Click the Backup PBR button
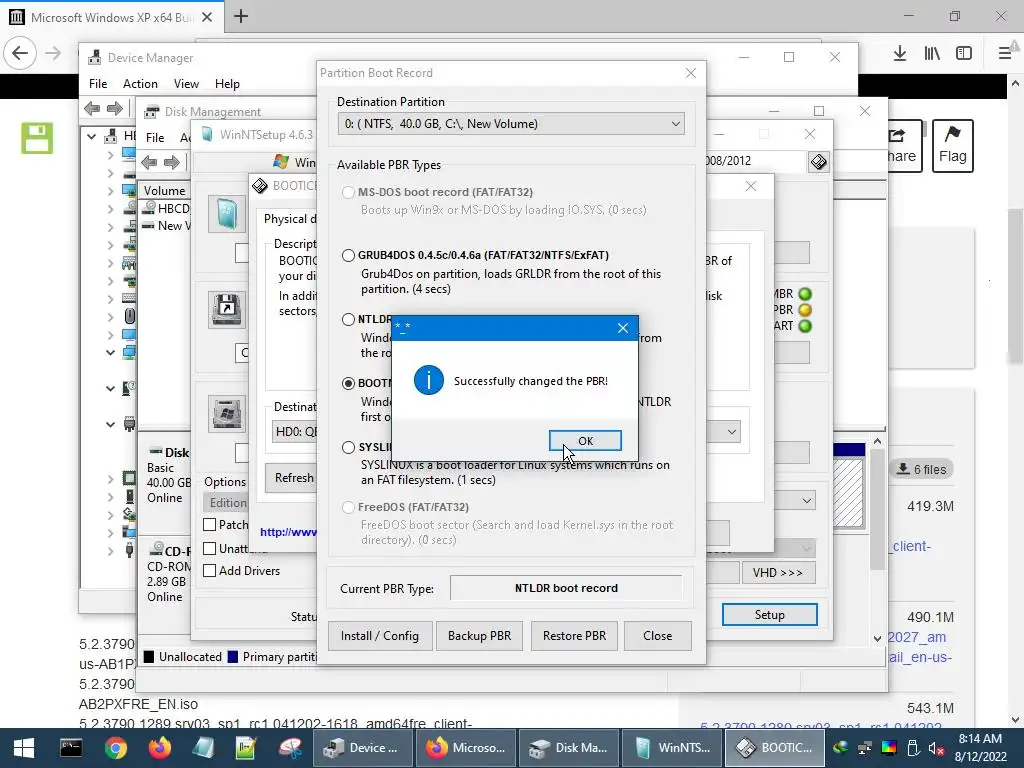The height and width of the screenshot is (768, 1024). click(x=479, y=635)
